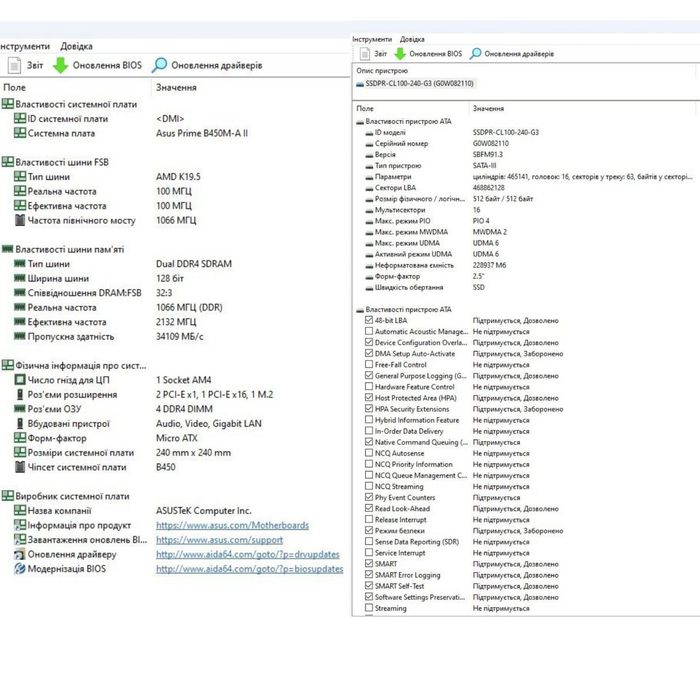The height and width of the screenshot is (700, 700).
Task: Click the memory icon beside 'Співвідношення DRAM:FSB'
Action: click(x=20, y=293)
